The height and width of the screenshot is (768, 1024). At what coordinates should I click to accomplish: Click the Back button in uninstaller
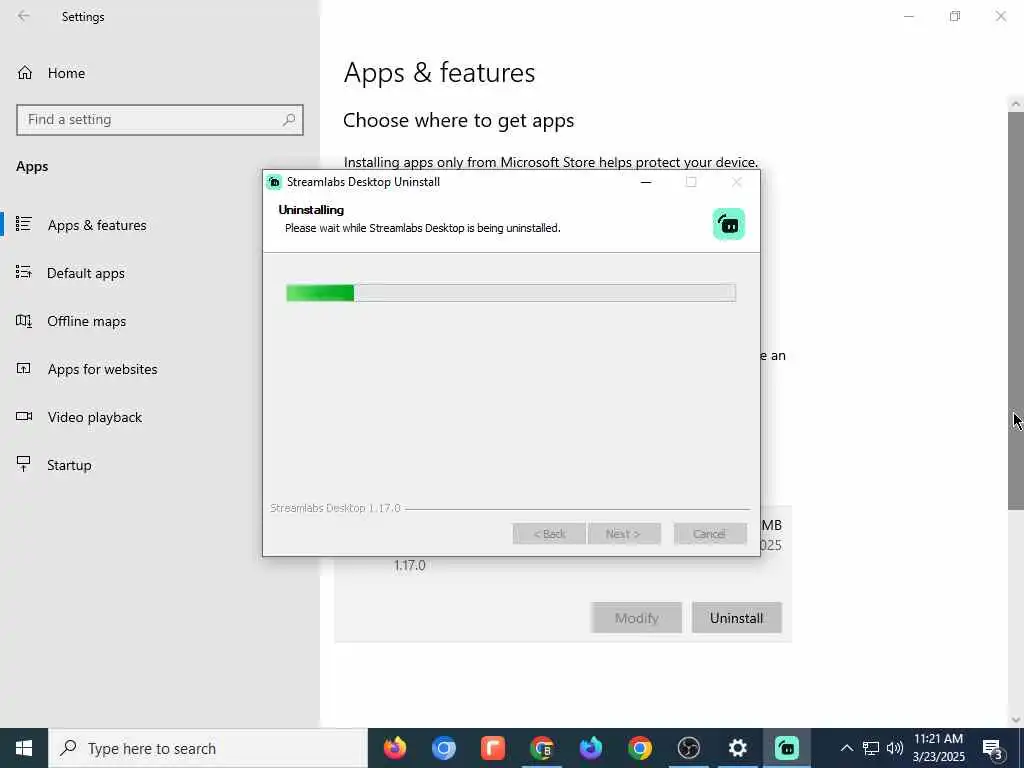(549, 534)
